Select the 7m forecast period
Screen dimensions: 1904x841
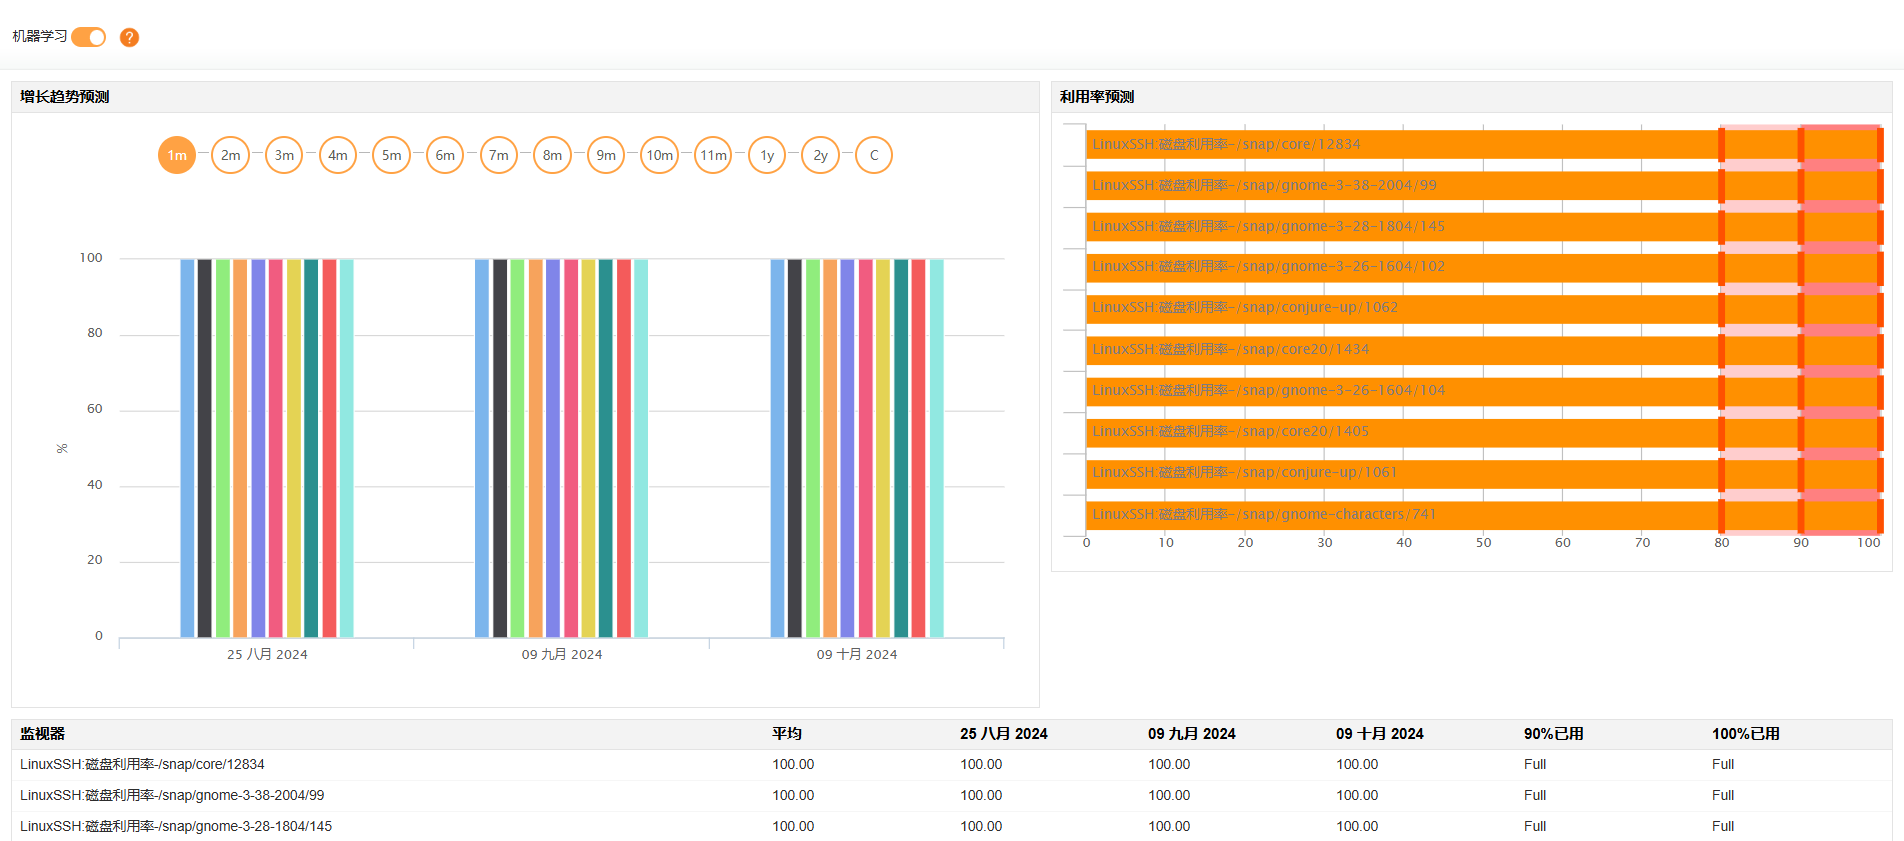click(x=499, y=155)
